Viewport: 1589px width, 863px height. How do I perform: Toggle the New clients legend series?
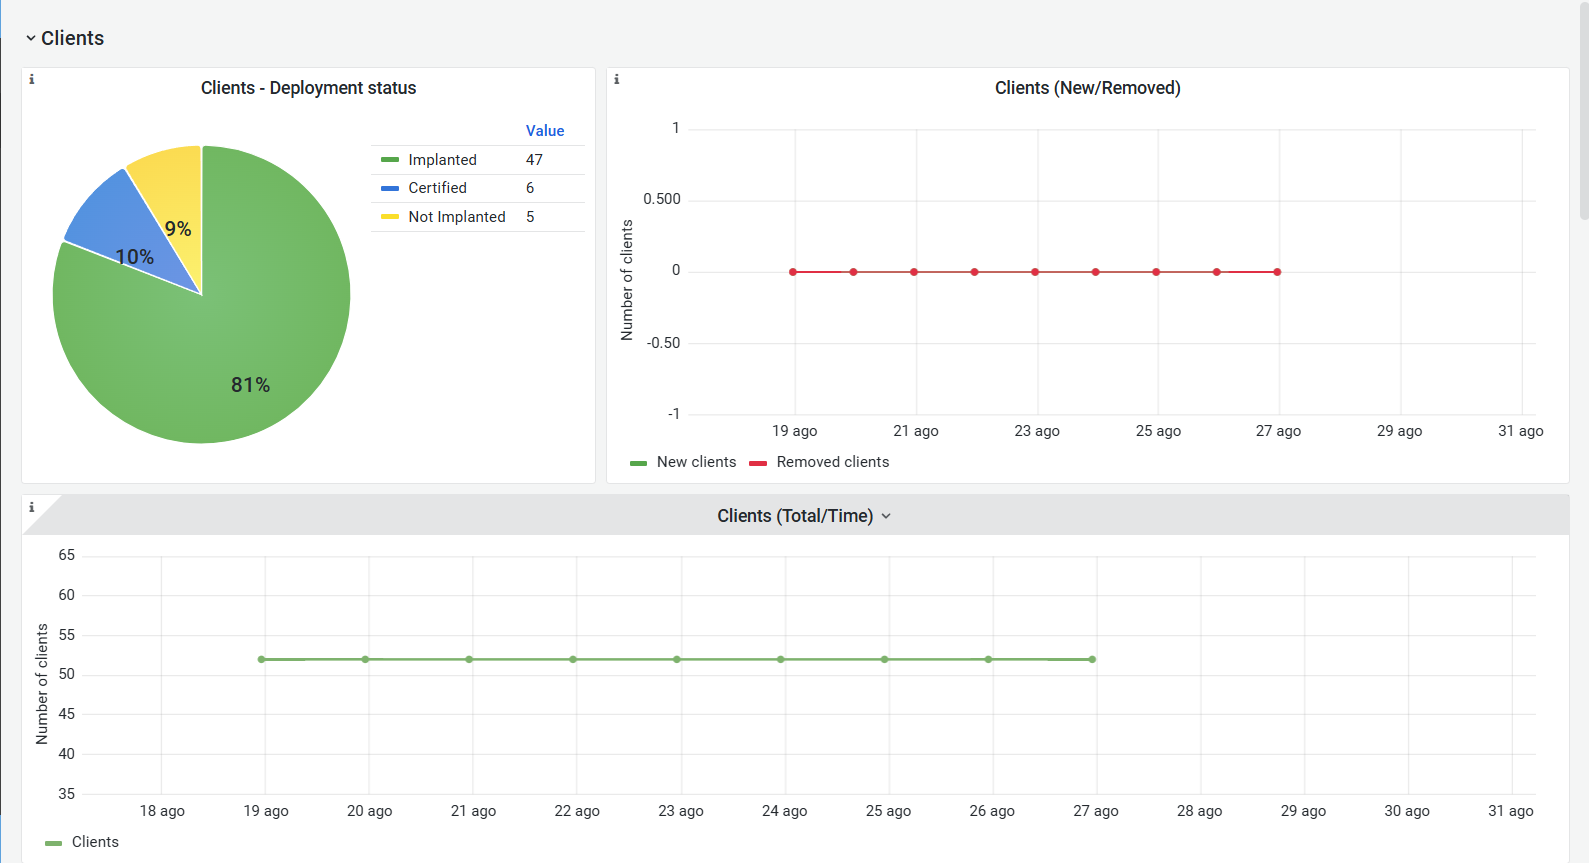pyautogui.click(x=696, y=462)
